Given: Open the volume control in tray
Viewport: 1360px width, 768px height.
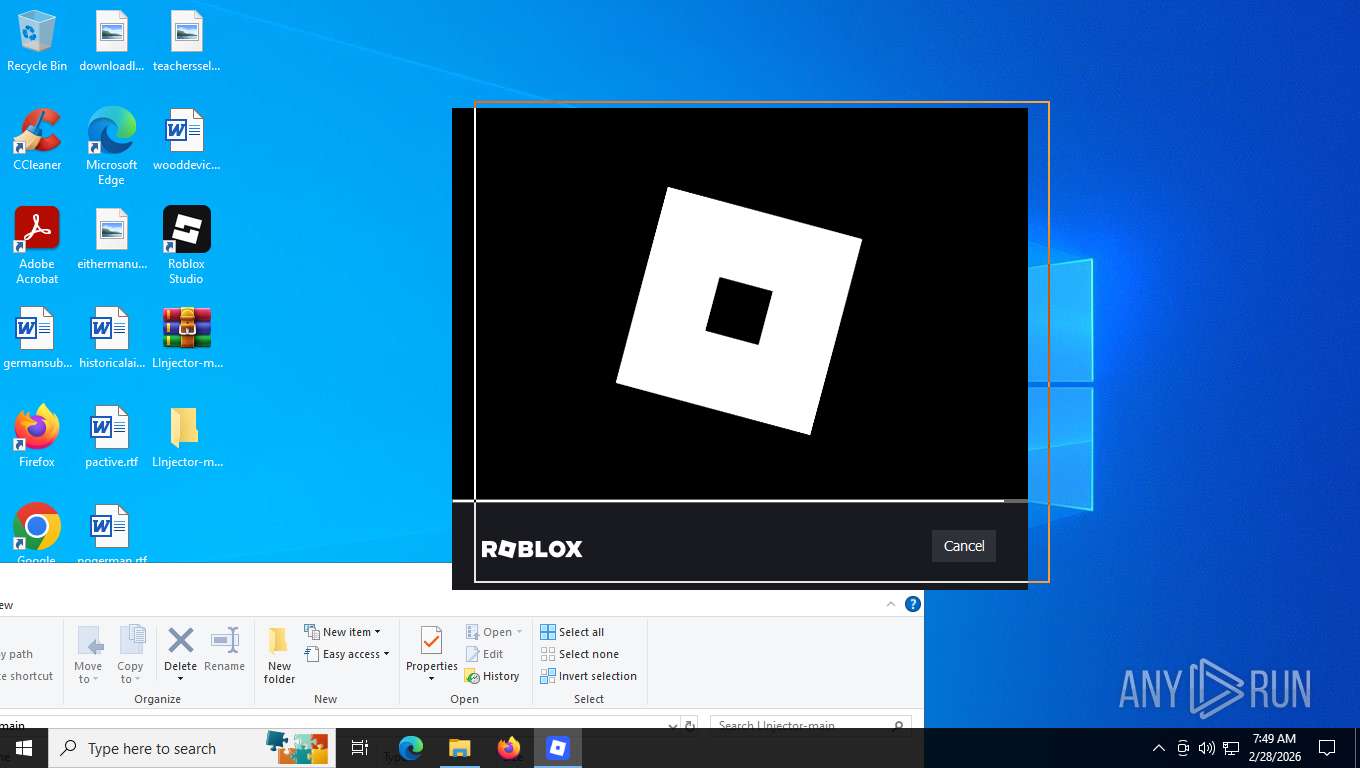Looking at the screenshot, I should [x=1207, y=748].
